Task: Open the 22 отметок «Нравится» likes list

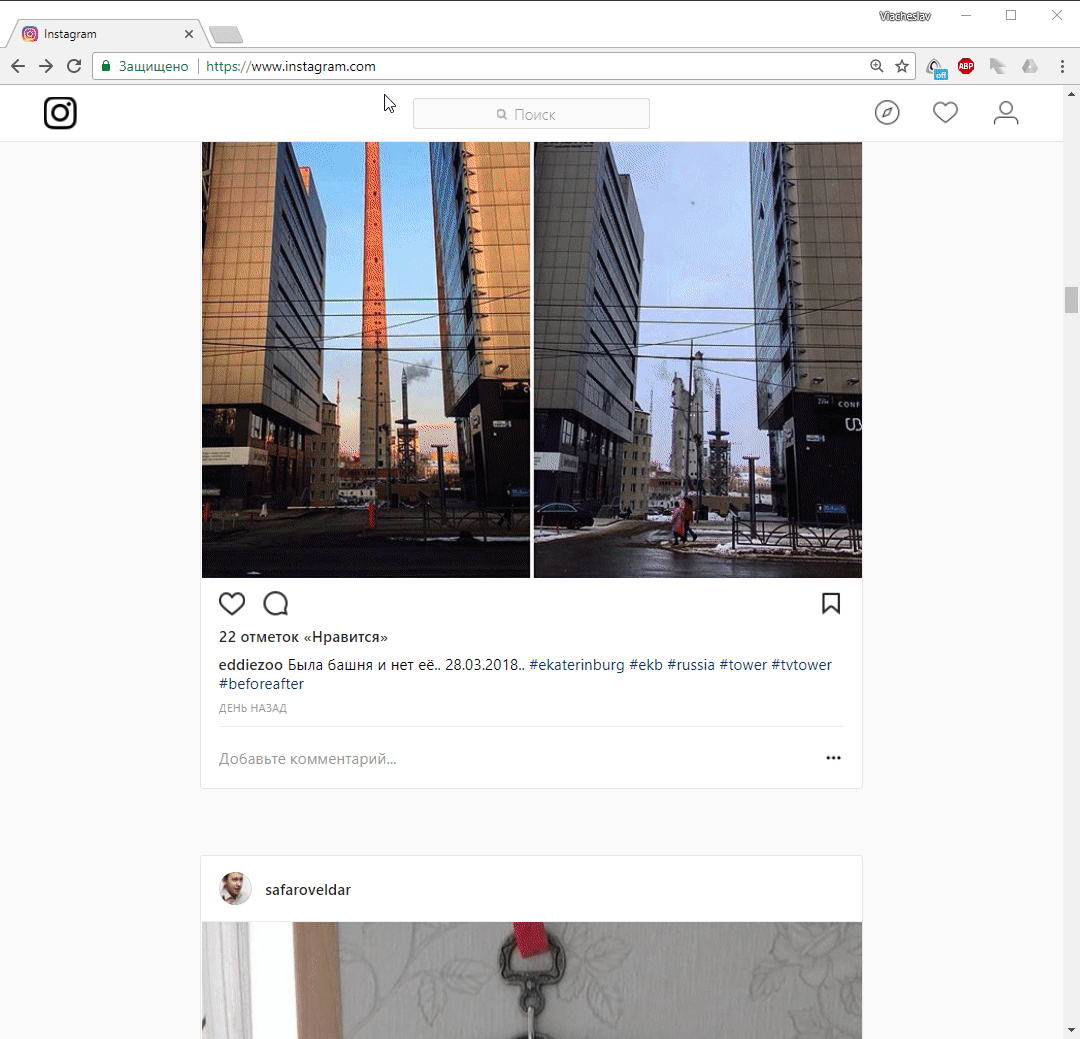Action: (303, 637)
